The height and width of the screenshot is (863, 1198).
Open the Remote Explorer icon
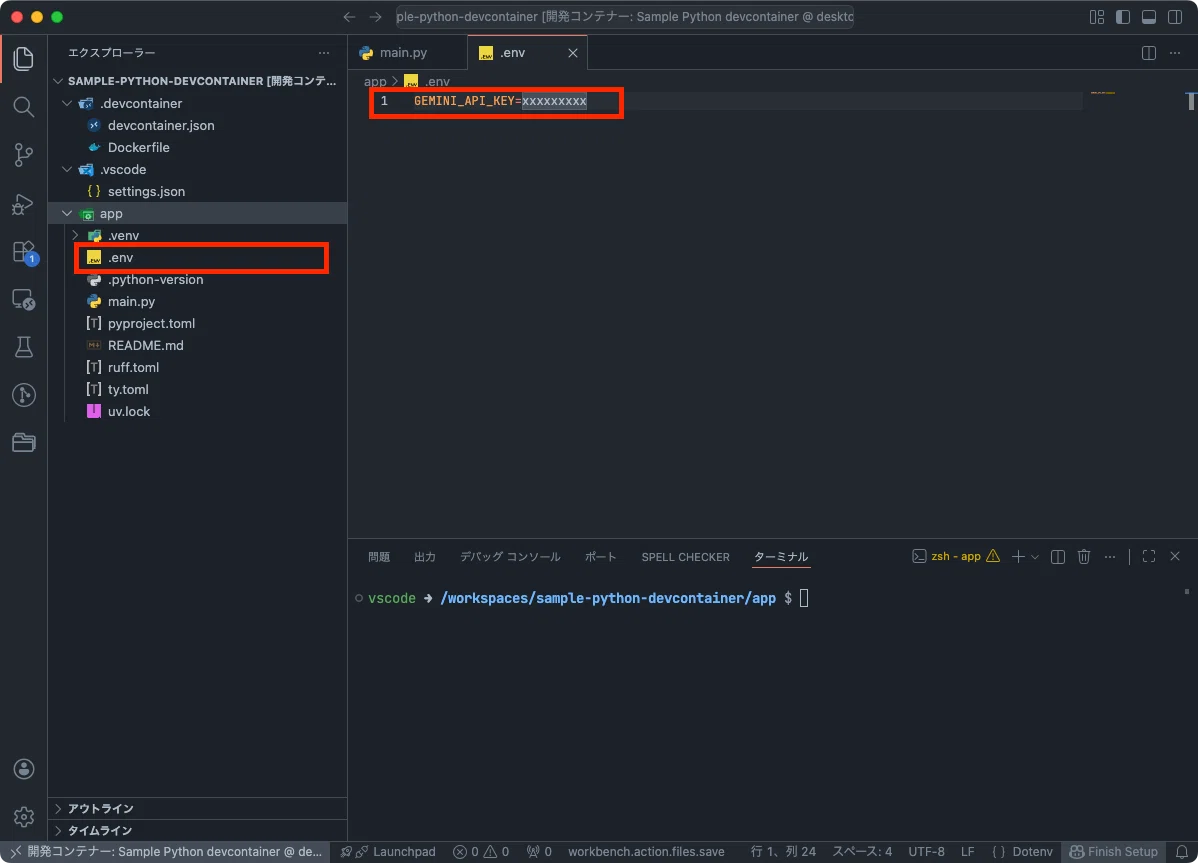24,299
